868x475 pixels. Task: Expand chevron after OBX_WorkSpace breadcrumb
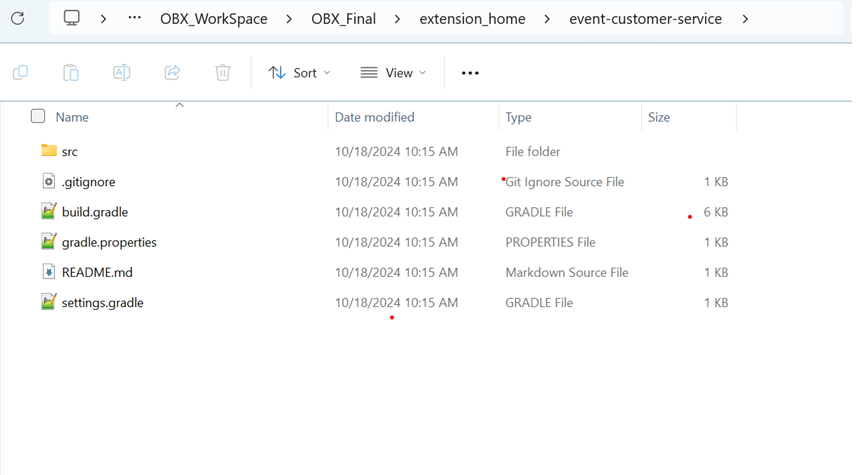(289, 19)
